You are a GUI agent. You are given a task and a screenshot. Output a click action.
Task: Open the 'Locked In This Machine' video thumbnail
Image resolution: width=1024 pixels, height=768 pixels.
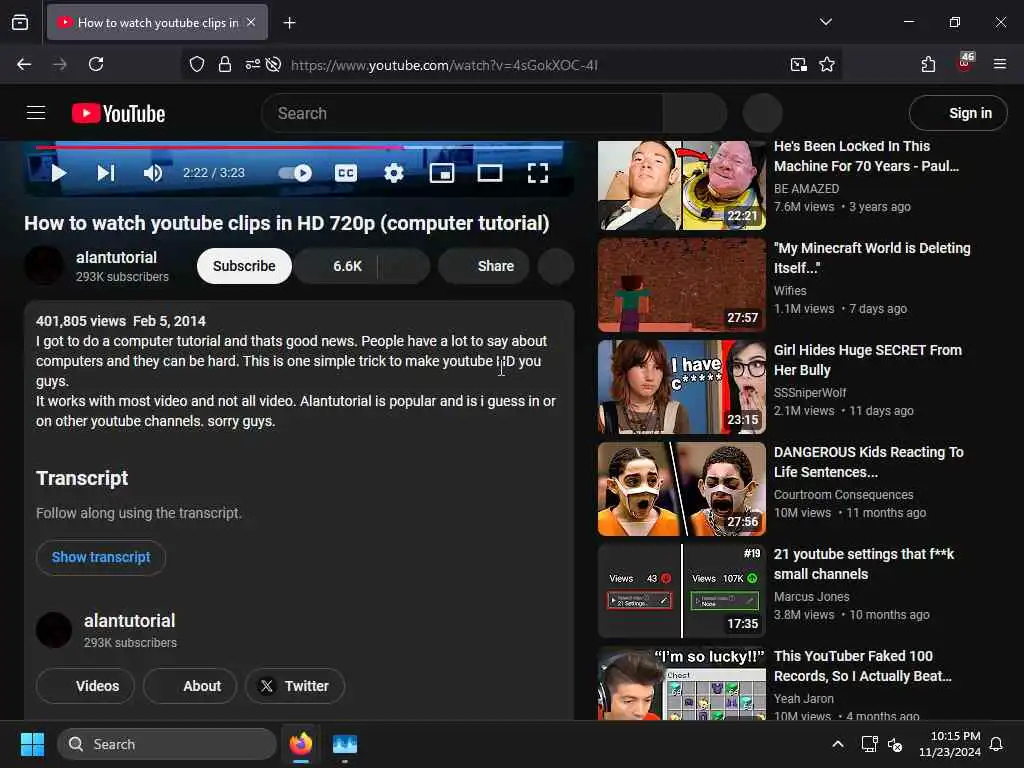click(x=682, y=185)
